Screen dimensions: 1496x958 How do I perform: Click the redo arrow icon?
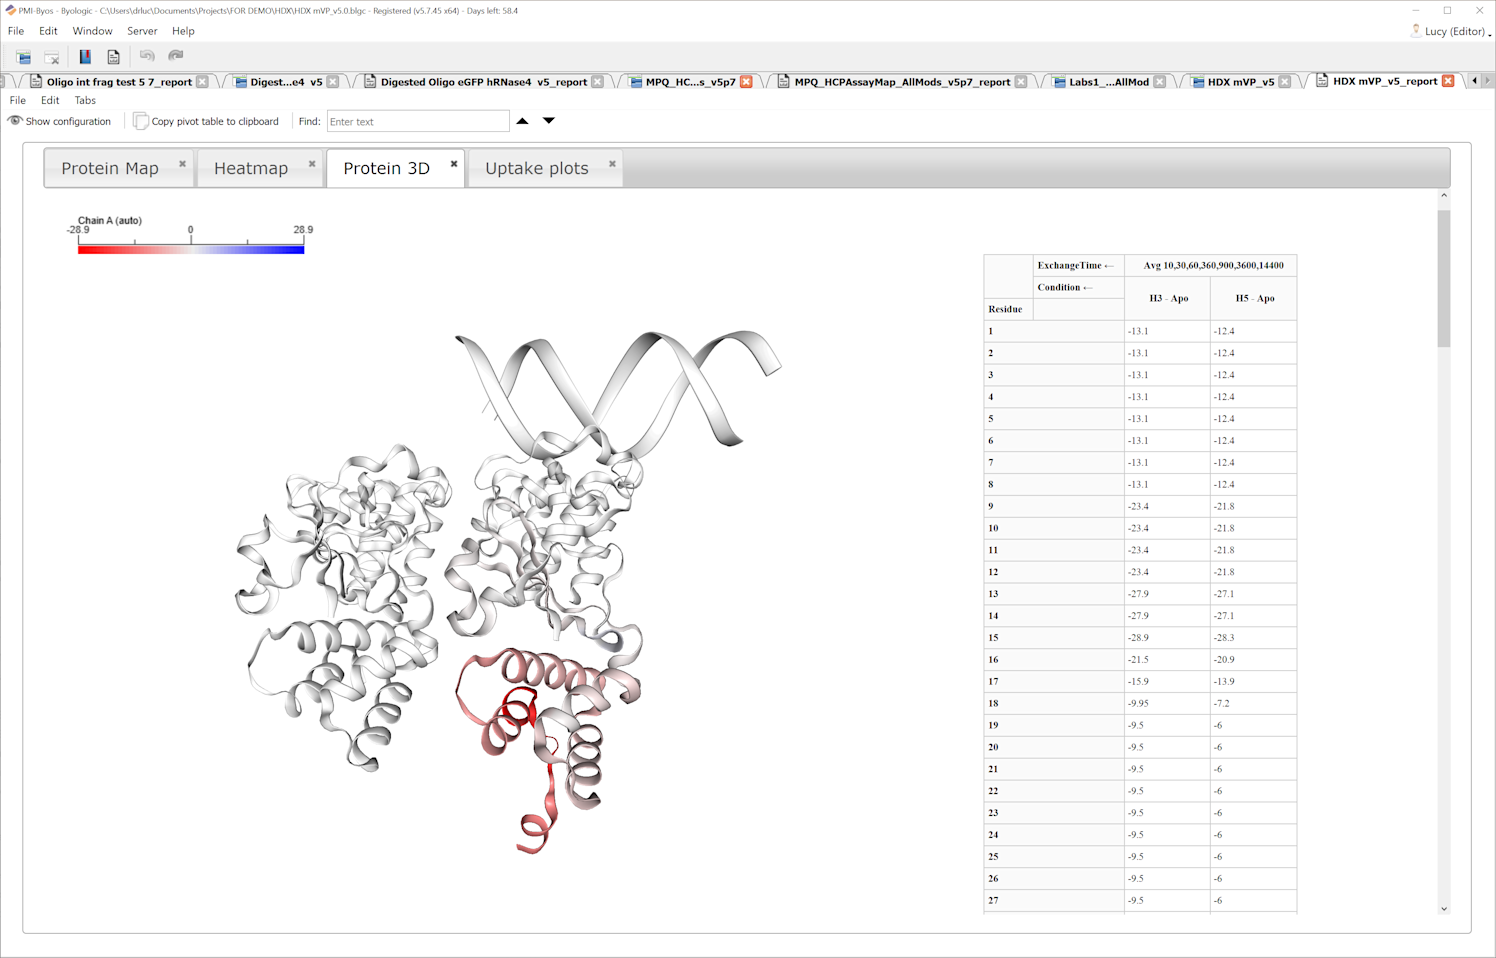click(176, 56)
